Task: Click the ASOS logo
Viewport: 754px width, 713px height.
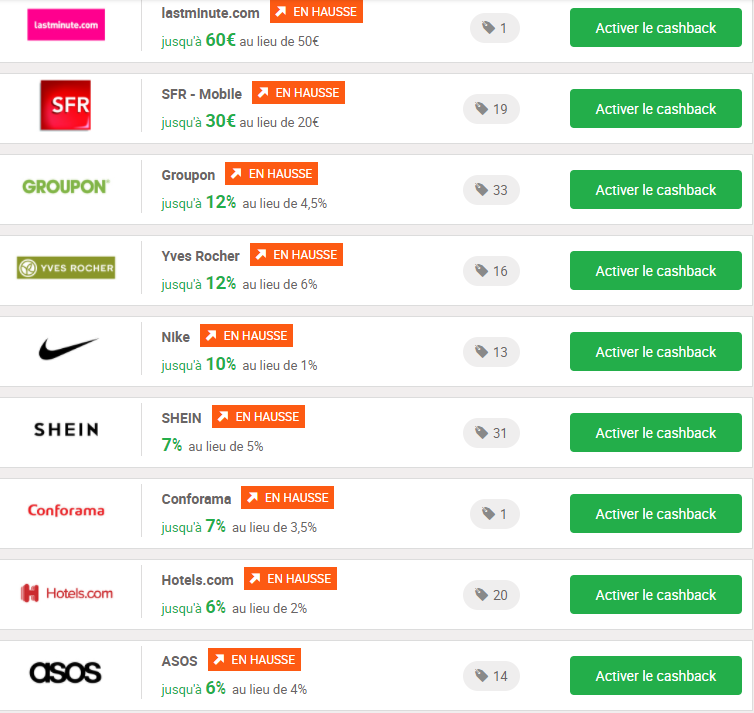Action: tap(65, 672)
